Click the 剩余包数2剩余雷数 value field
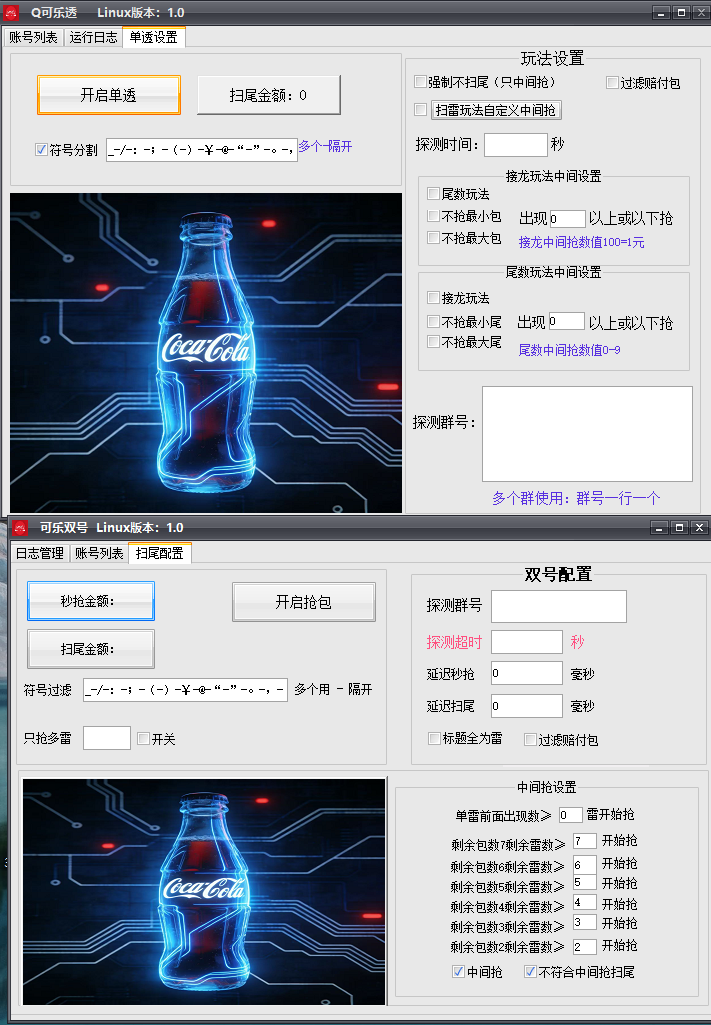Viewport: 711px width, 1025px height. [x=585, y=947]
